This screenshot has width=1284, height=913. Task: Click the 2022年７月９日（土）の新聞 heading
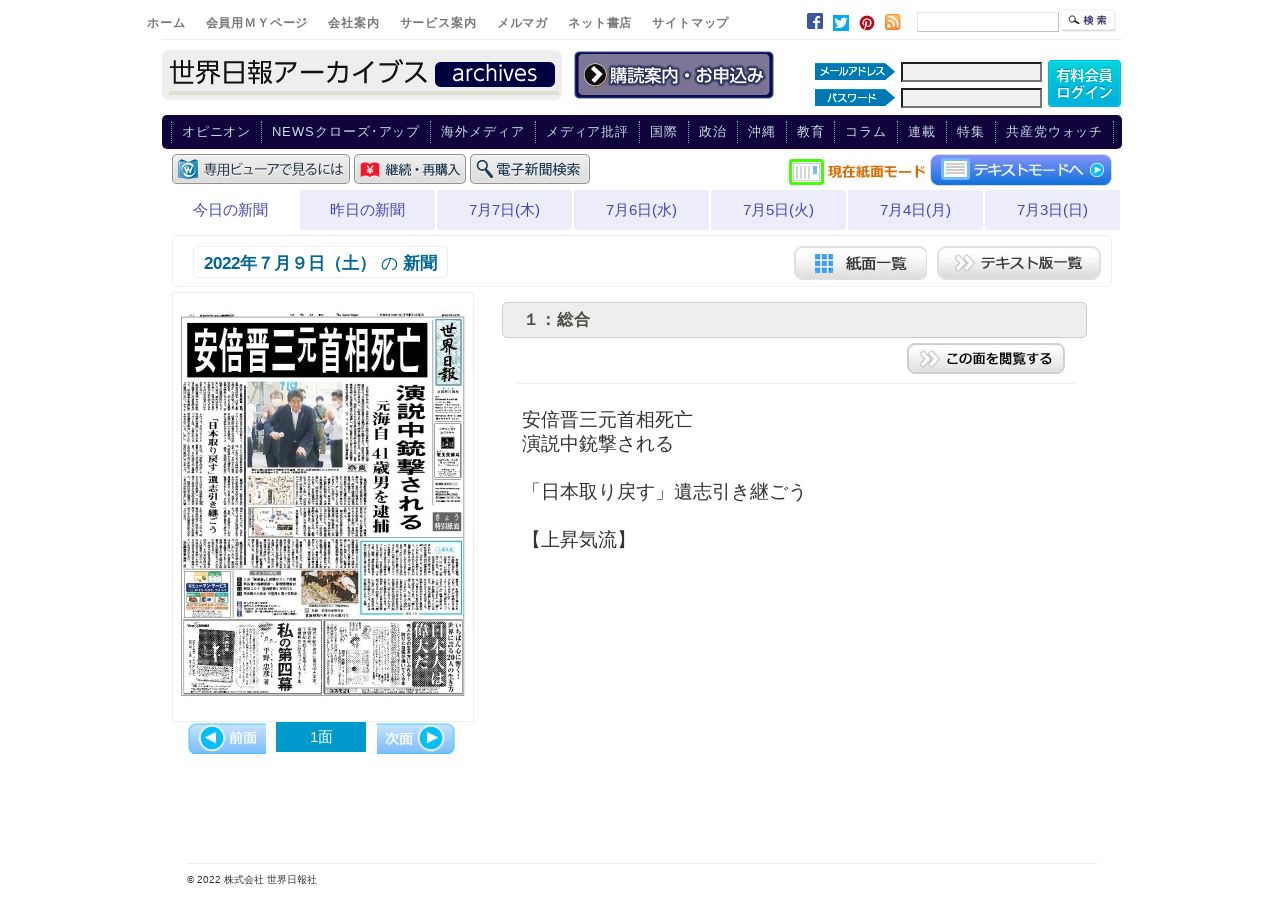click(x=321, y=263)
